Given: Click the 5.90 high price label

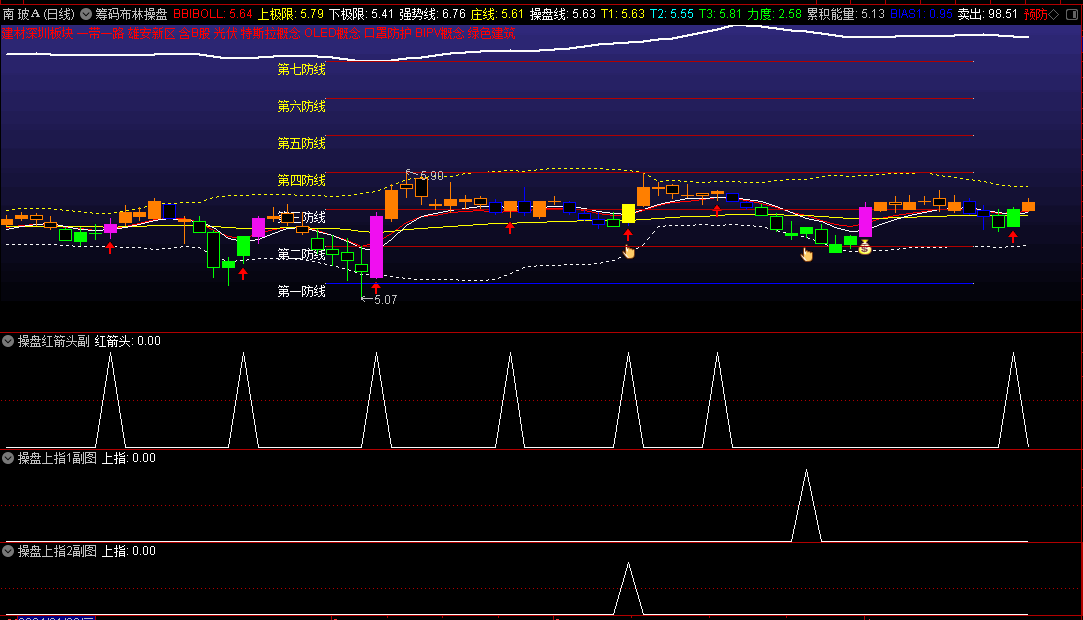Looking at the screenshot, I should [x=430, y=175].
